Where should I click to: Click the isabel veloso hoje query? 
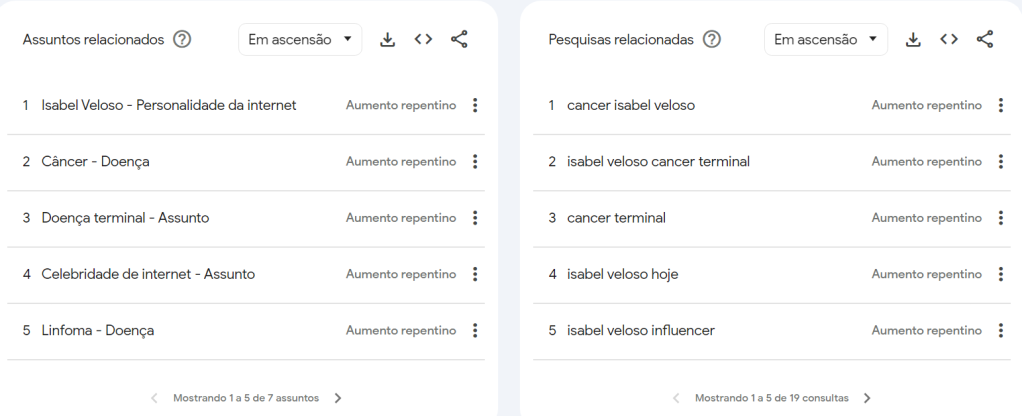622,274
